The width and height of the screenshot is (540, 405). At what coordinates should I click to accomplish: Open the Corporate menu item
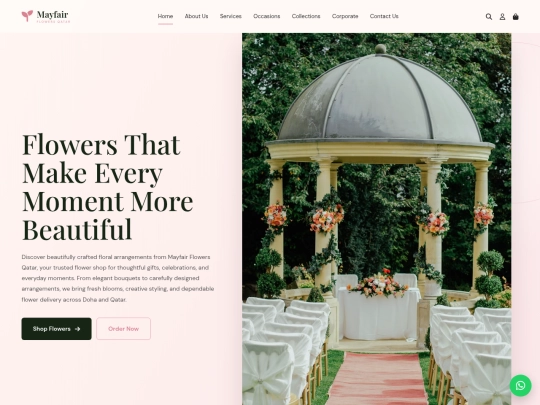[x=345, y=16]
